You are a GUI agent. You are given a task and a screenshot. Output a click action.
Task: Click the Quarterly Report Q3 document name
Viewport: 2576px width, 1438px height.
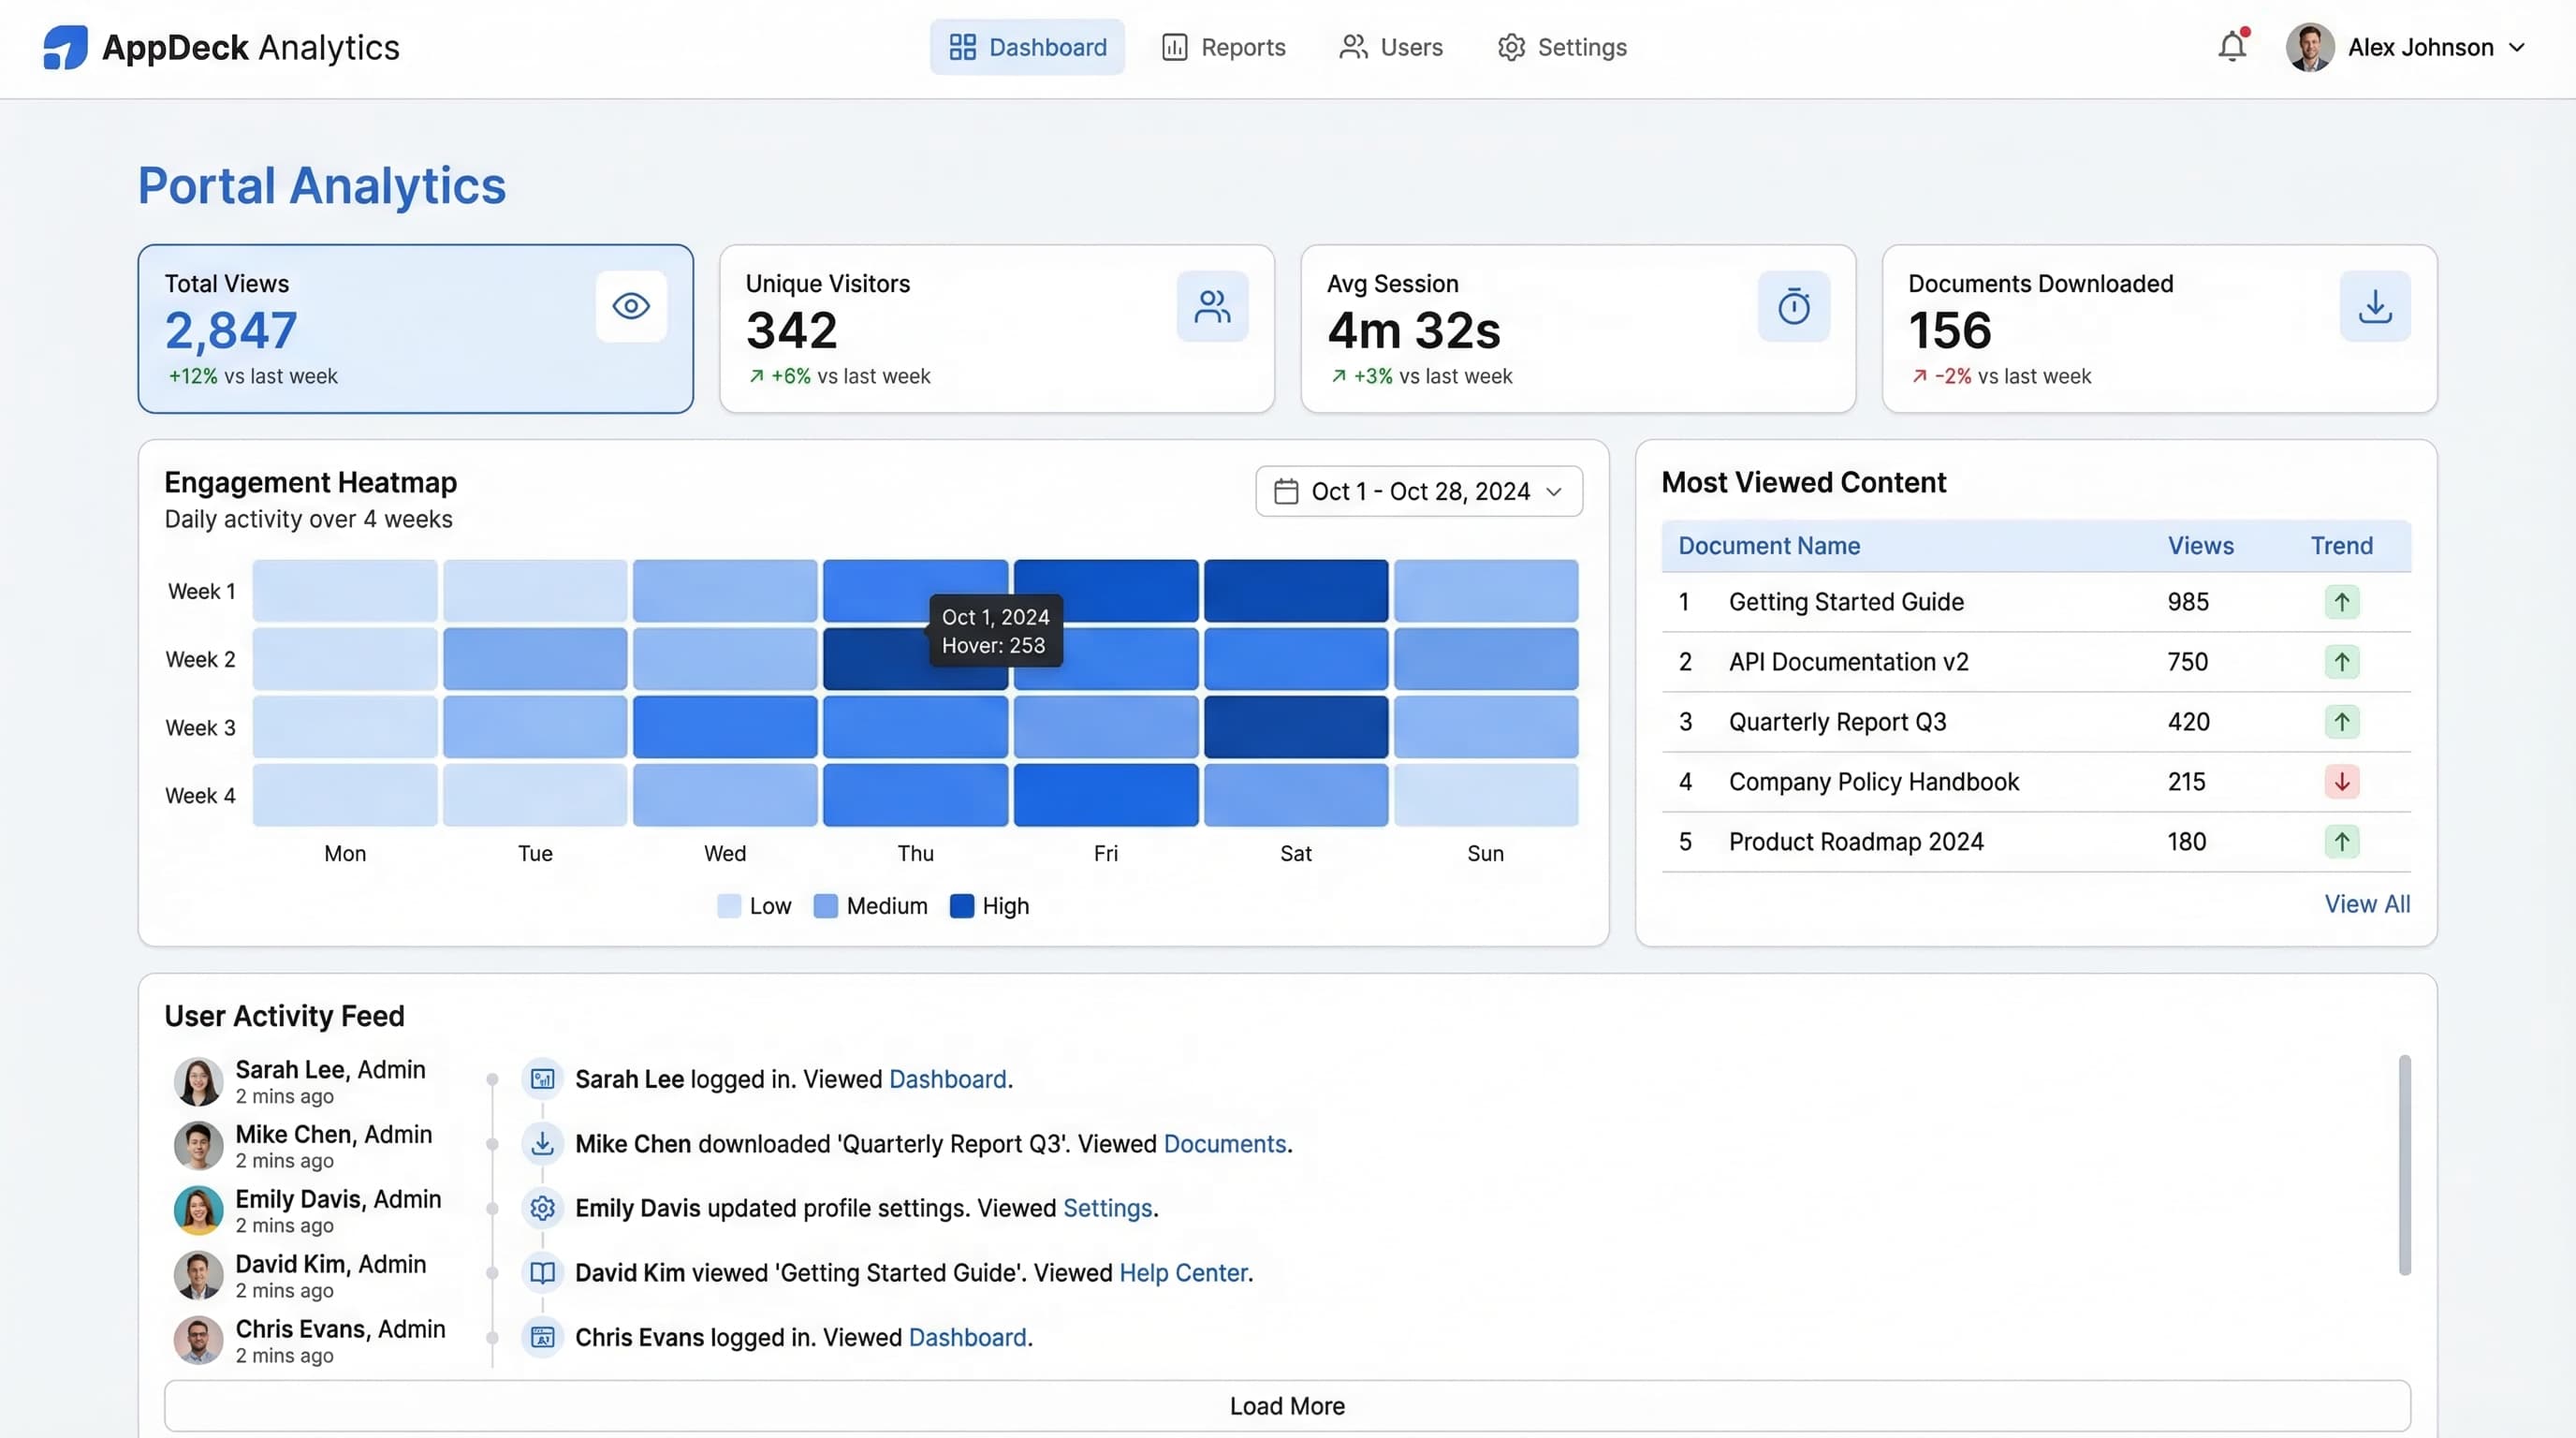pos(1837,722)
